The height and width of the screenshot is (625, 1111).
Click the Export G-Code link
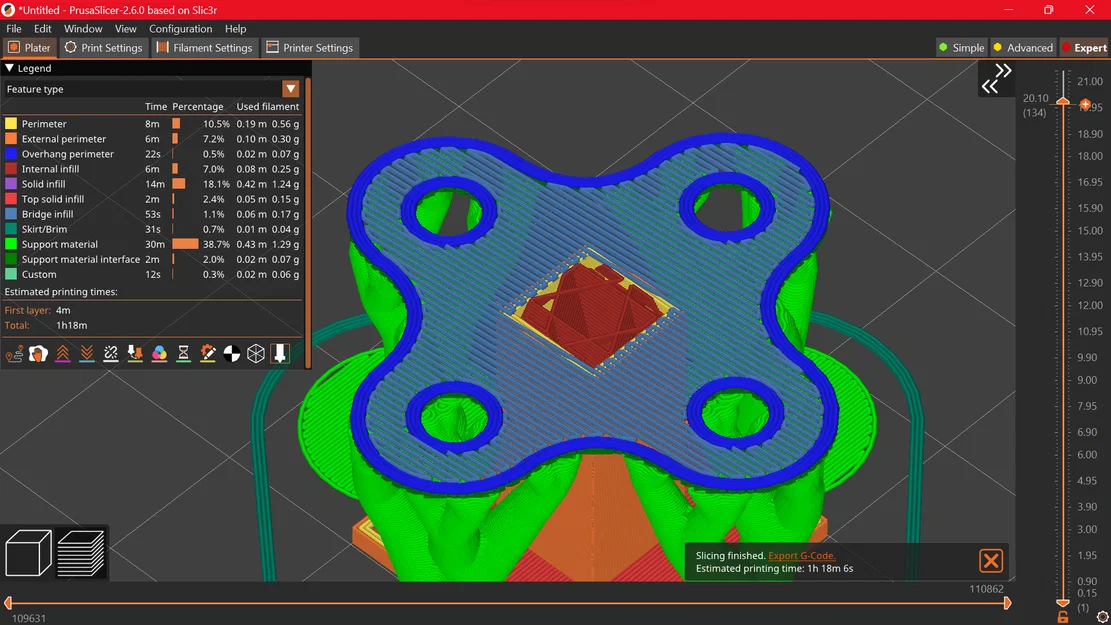point(801,556)
